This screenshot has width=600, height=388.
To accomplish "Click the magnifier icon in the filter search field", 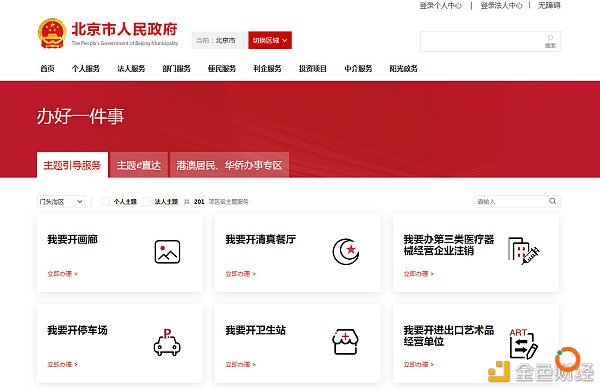I will 553,201.
